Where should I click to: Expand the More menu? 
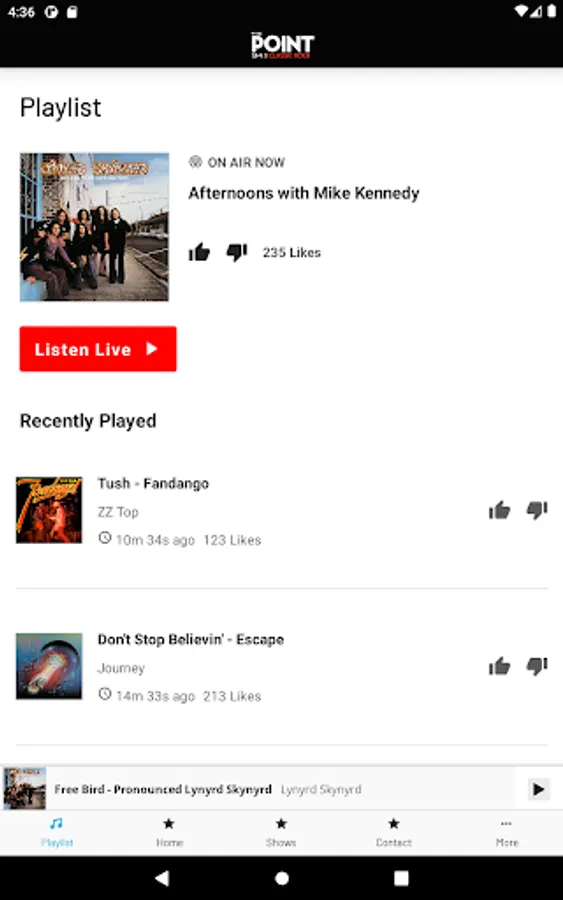(506, 833)
